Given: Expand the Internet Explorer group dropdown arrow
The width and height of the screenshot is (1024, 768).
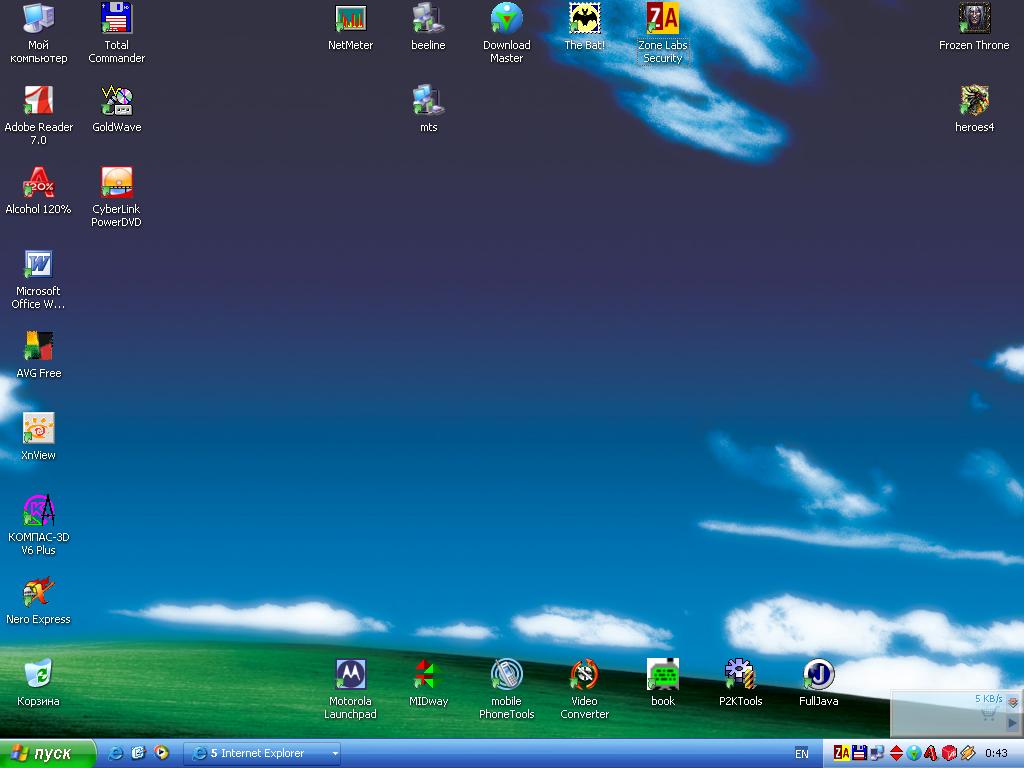Looking at the screenshot, I should [x=334, y=754].
